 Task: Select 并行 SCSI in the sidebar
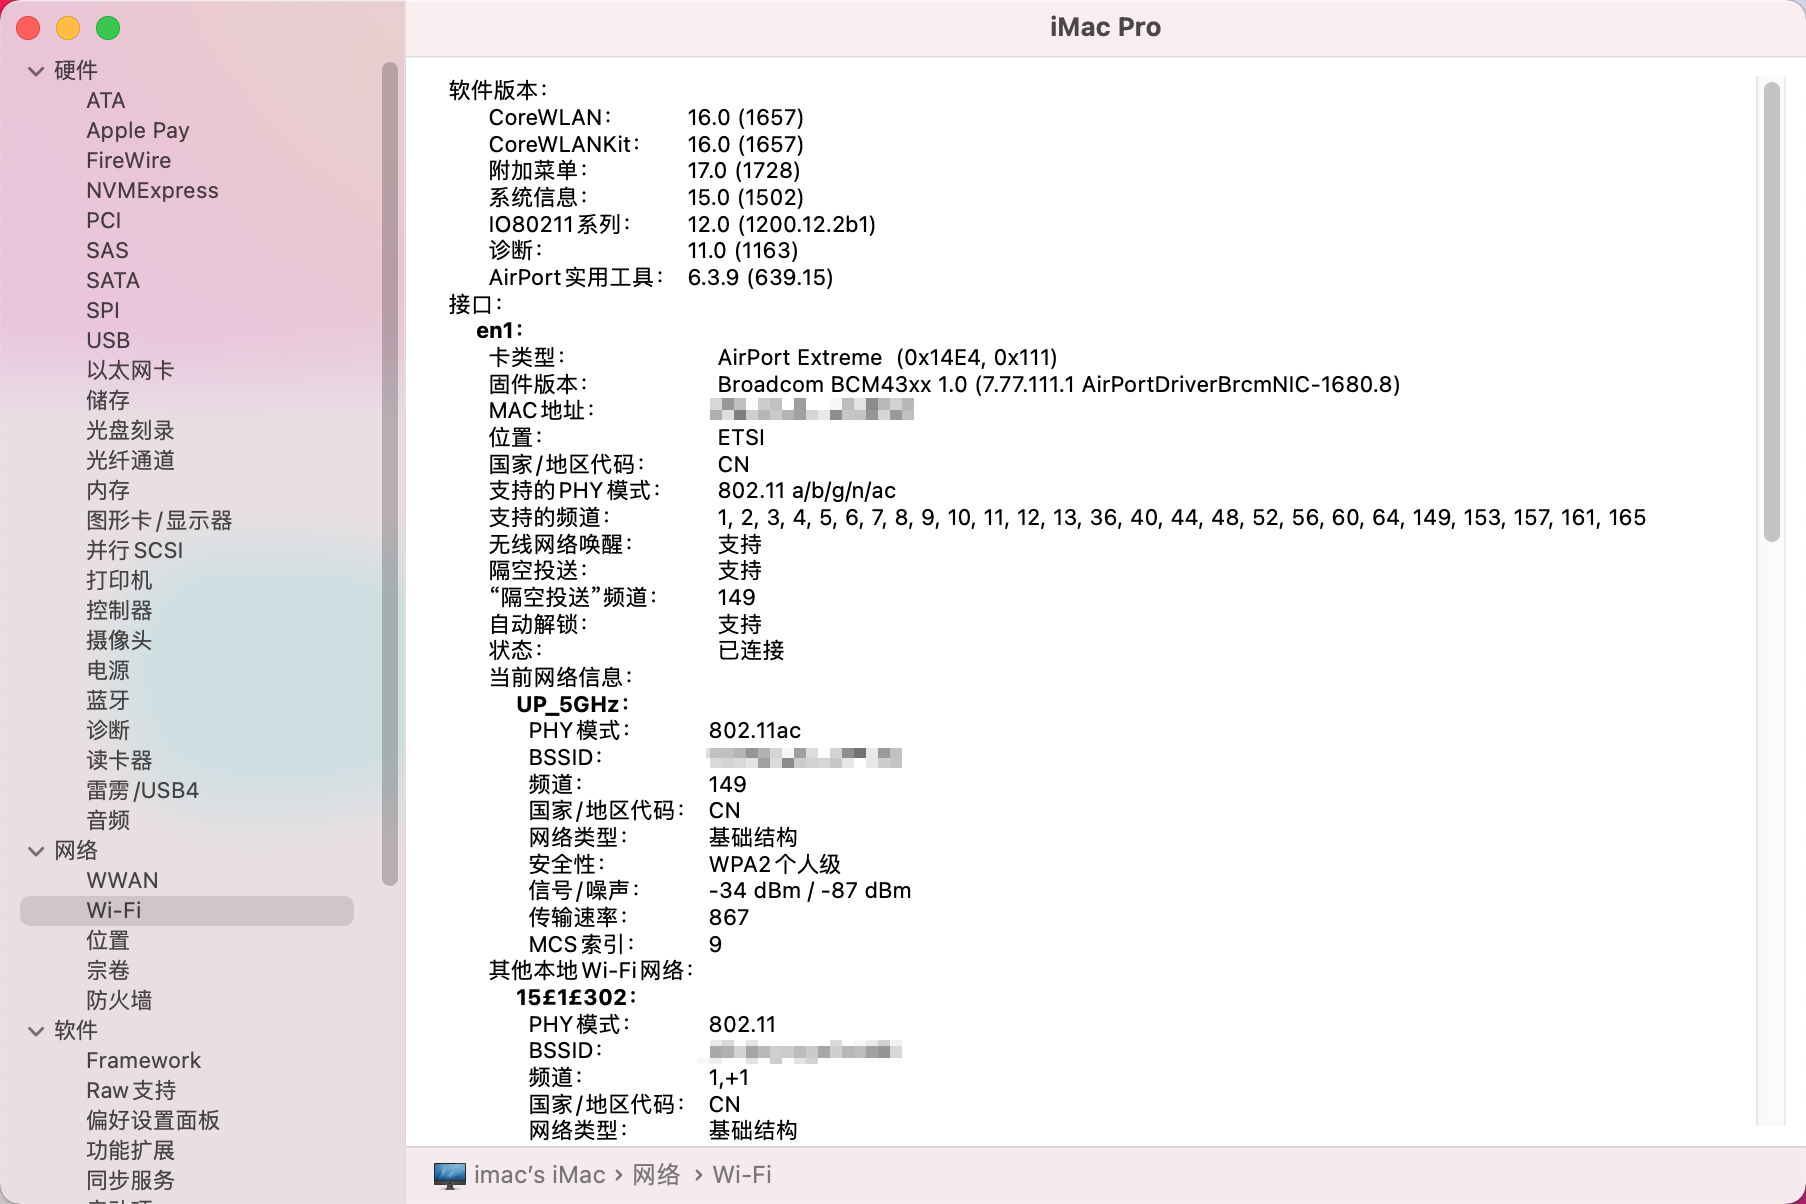(135, 551)
